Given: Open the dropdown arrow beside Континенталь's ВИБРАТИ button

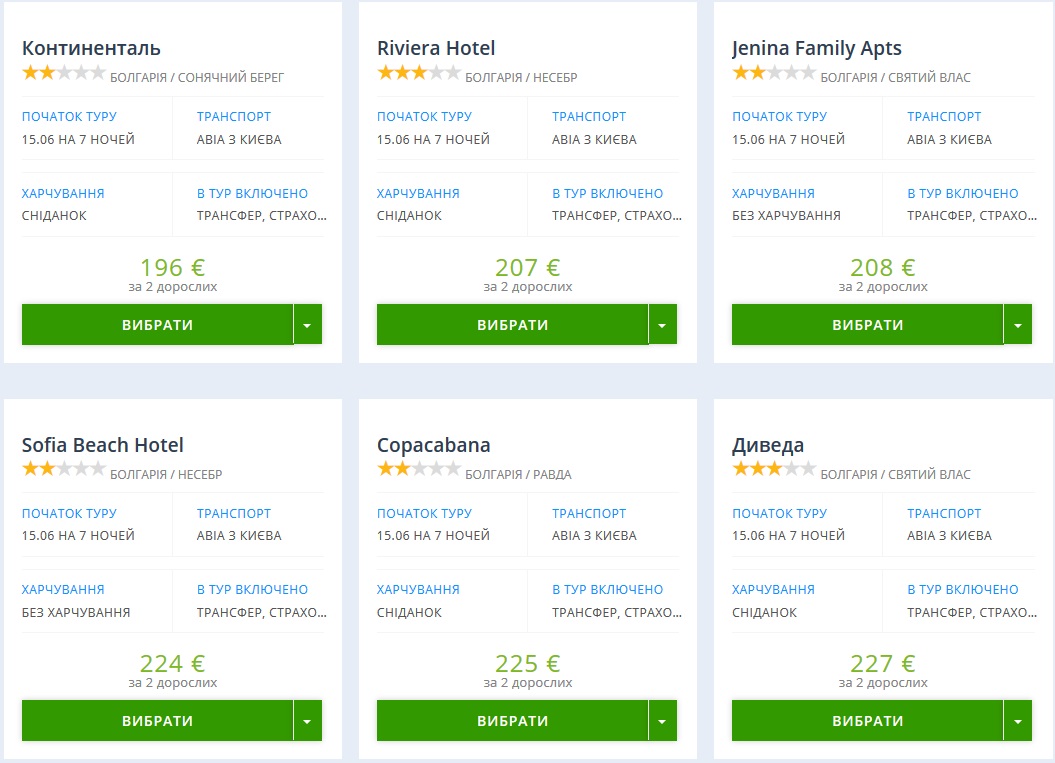Looking at the screenshot, I should [x=308, y=325].
